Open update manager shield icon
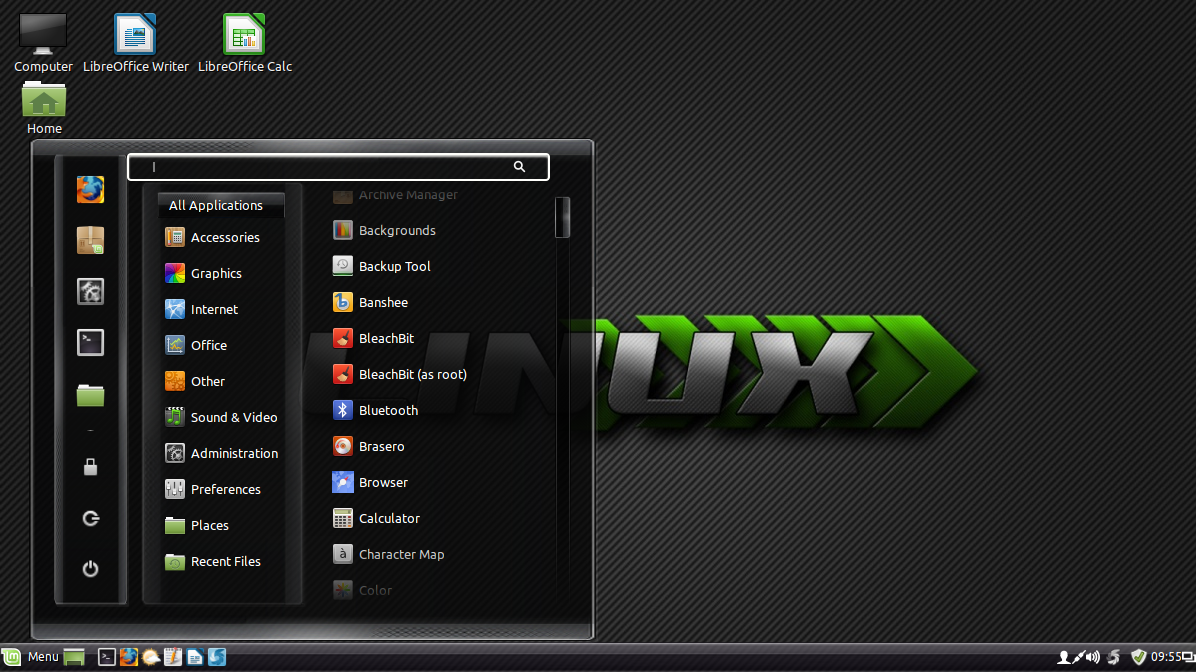The image size is (1196, 672). [x=1139, y=657]
